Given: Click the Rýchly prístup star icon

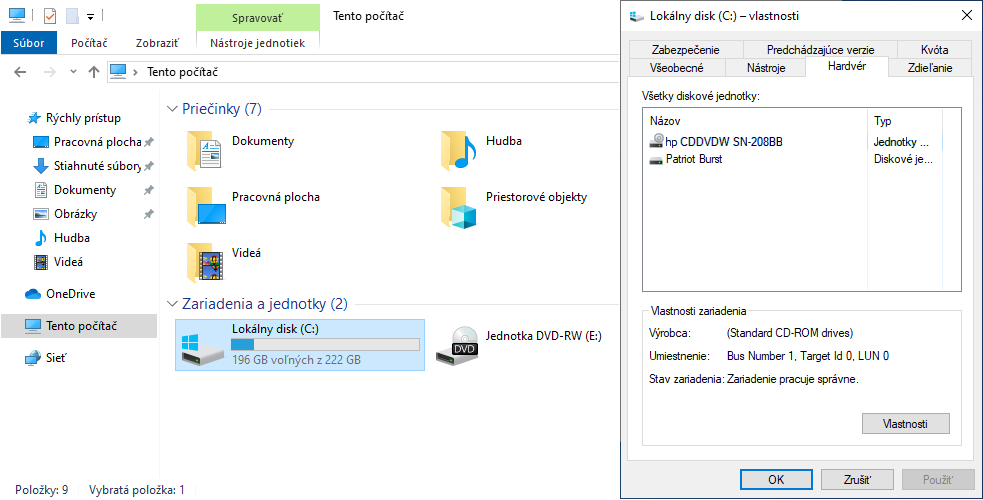Looking at the screenshot, I should [34, 118].
